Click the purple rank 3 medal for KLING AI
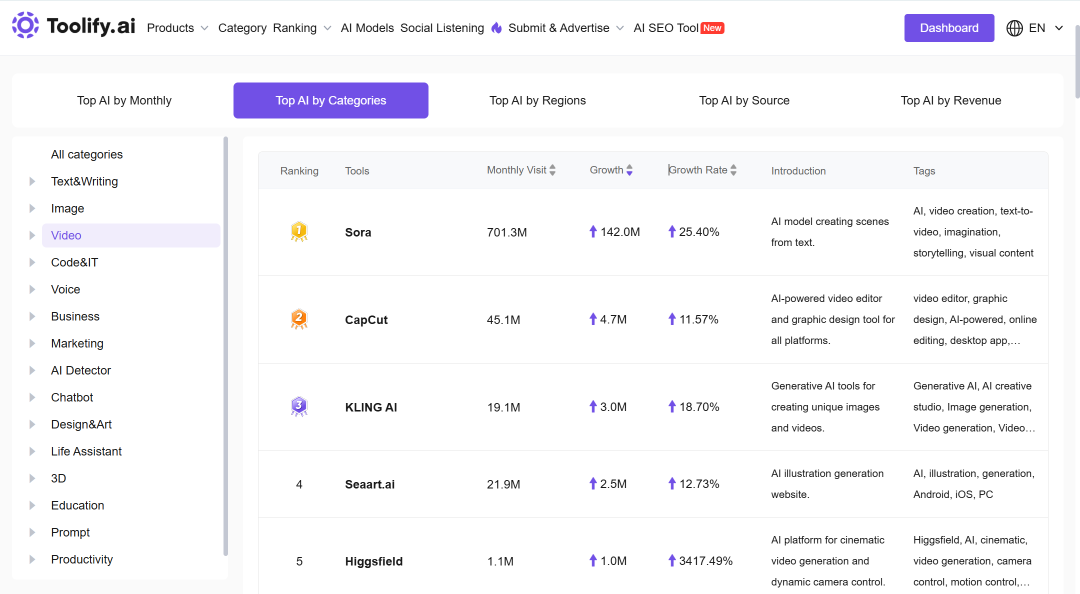 point(299,407)
